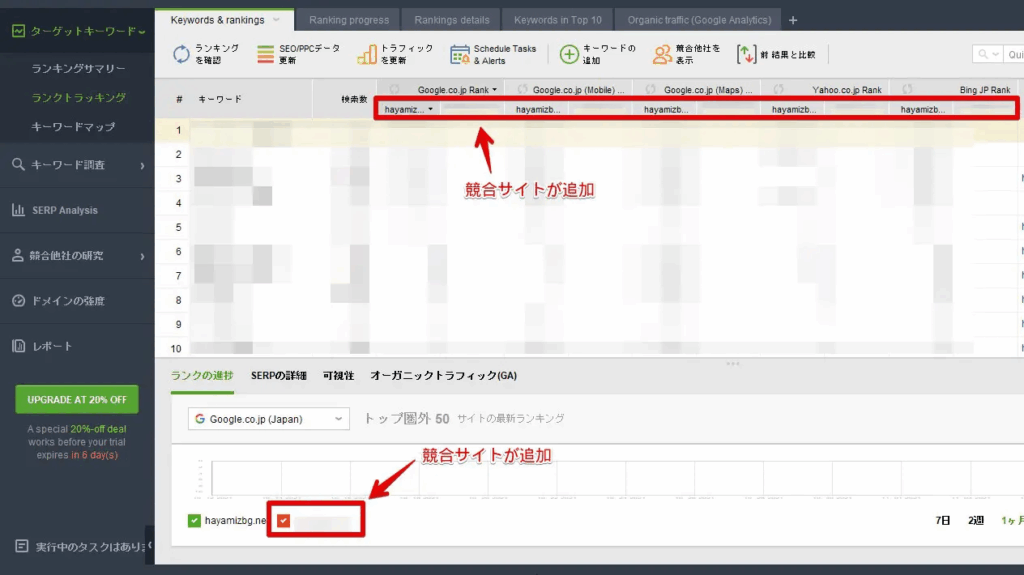Collapse the ターゲットキーワード sidebar section
This screenshot has width=1024, height=575.
point(77,31)
